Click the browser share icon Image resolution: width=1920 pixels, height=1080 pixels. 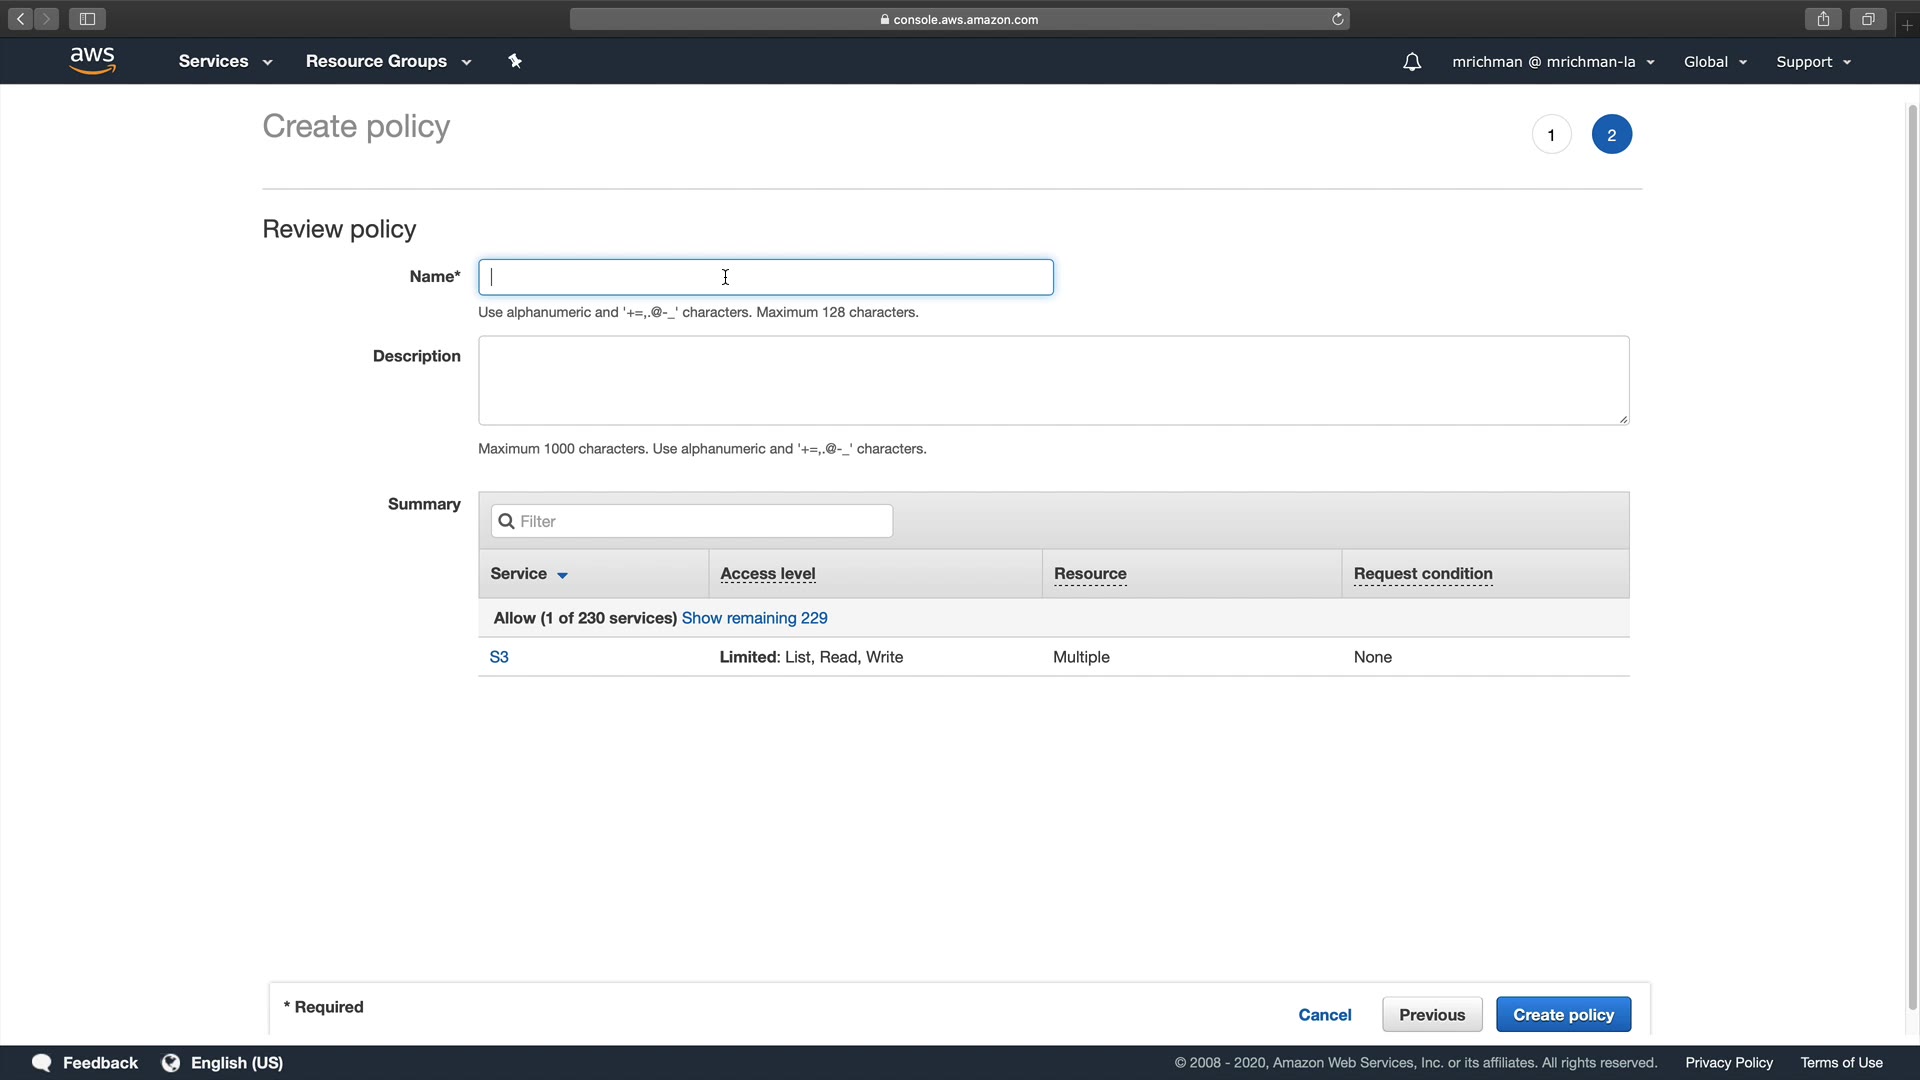[1823, 19]
